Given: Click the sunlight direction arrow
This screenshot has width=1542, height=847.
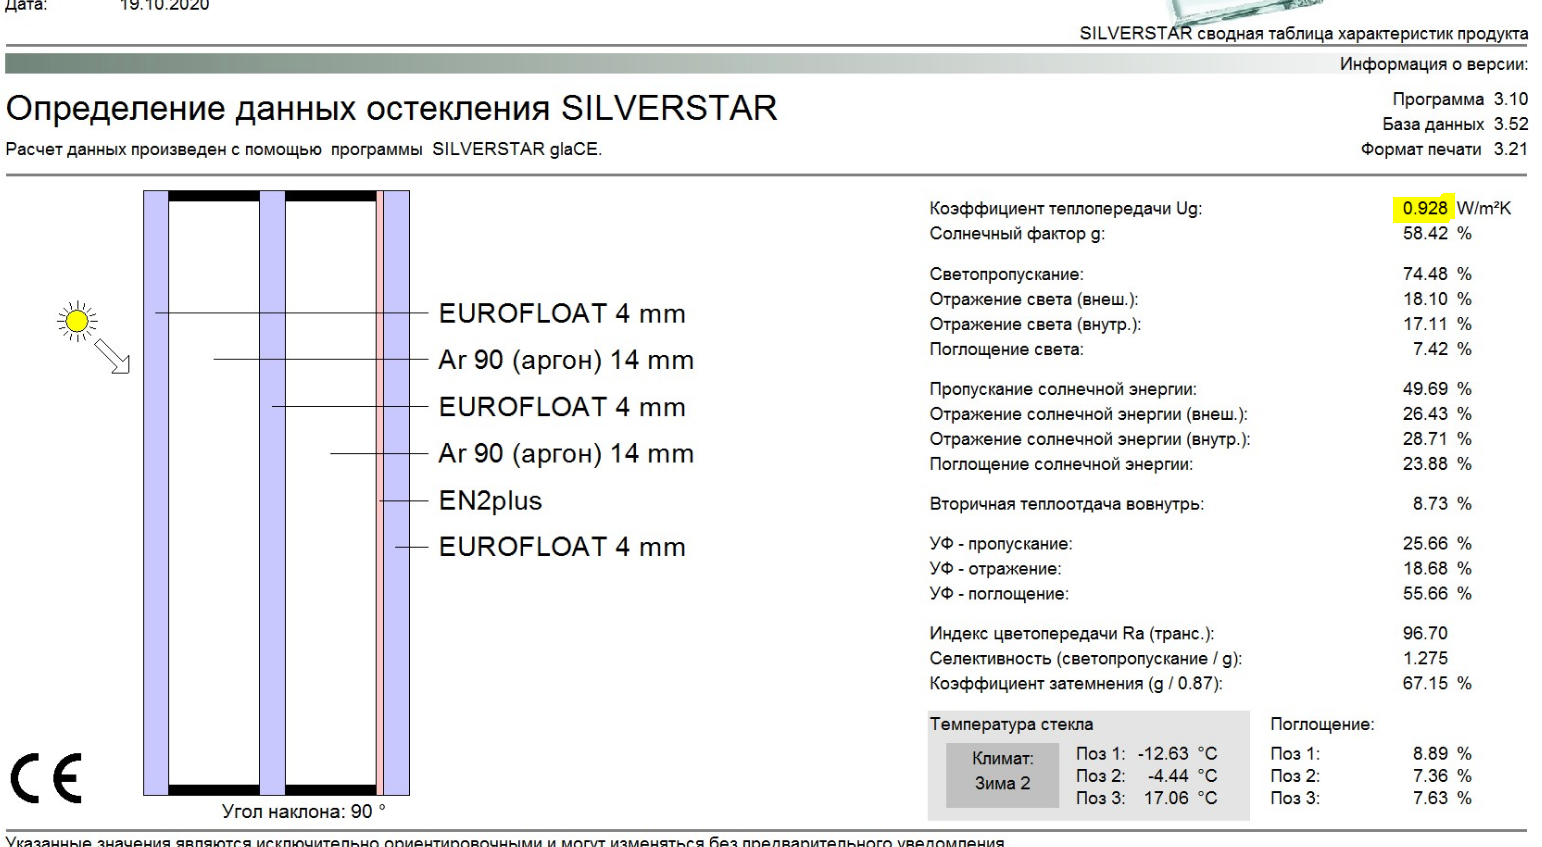Looking at the screenshot, I should point(112,355).
